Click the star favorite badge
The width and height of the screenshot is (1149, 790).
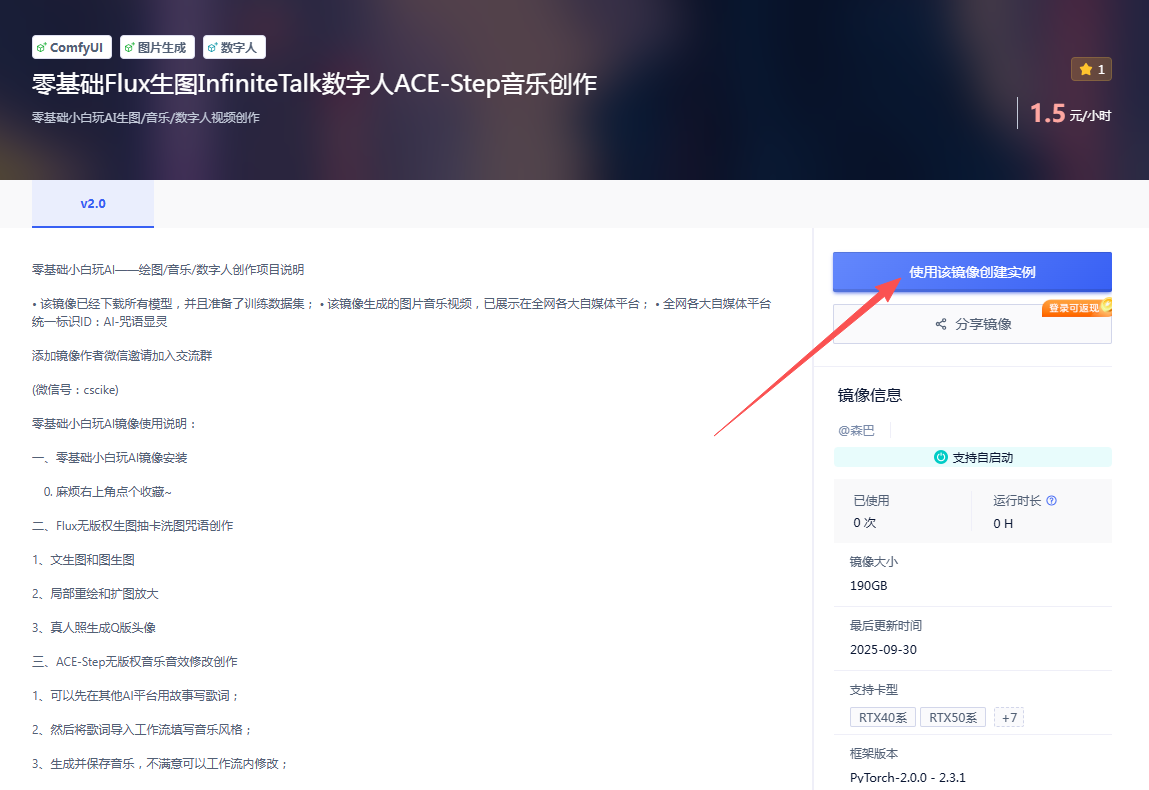coord(1091,70)
